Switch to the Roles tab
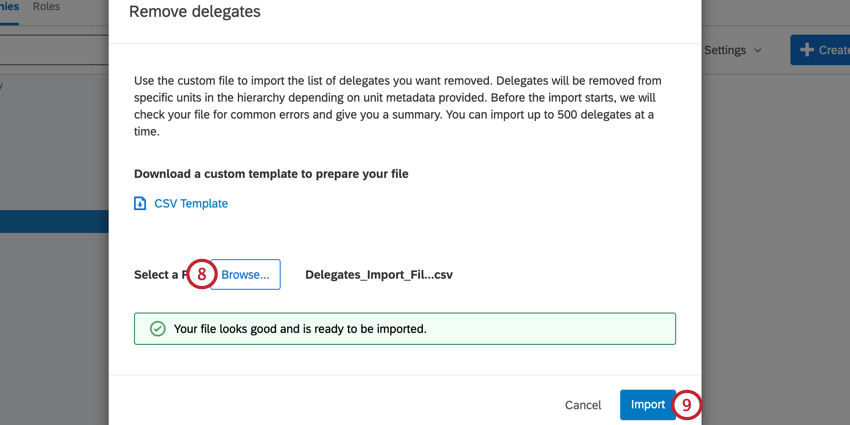The width and height of the screenshot is (850, 425). (46, 7)
